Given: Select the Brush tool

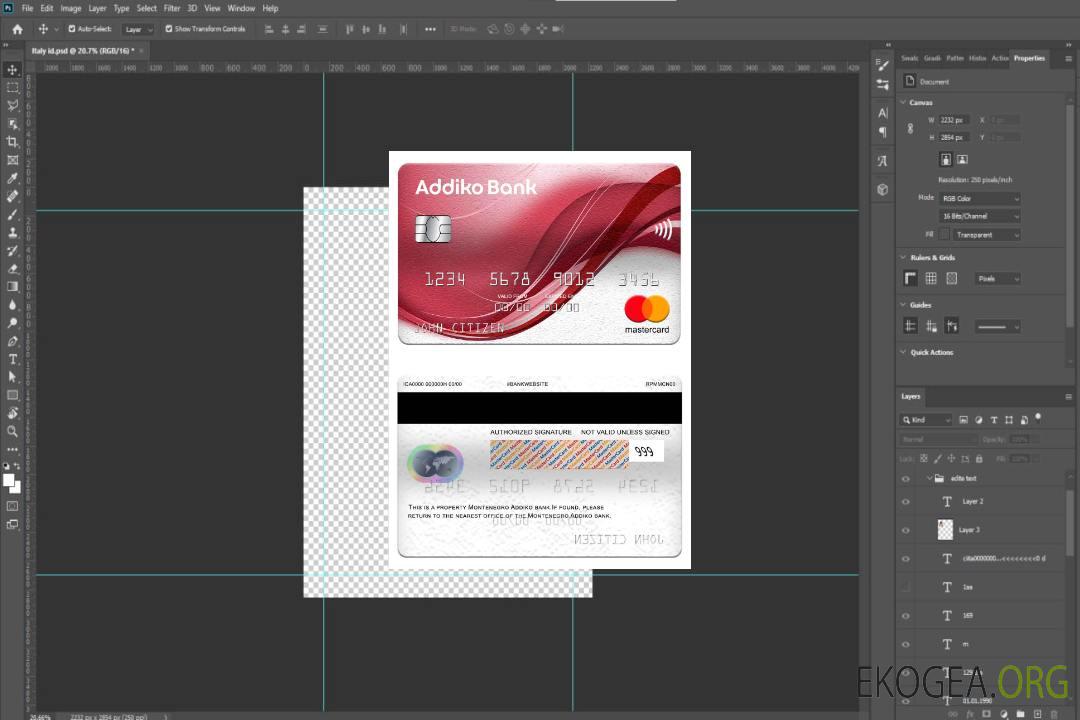Looking at the screenshot, I should coord(12,214).
